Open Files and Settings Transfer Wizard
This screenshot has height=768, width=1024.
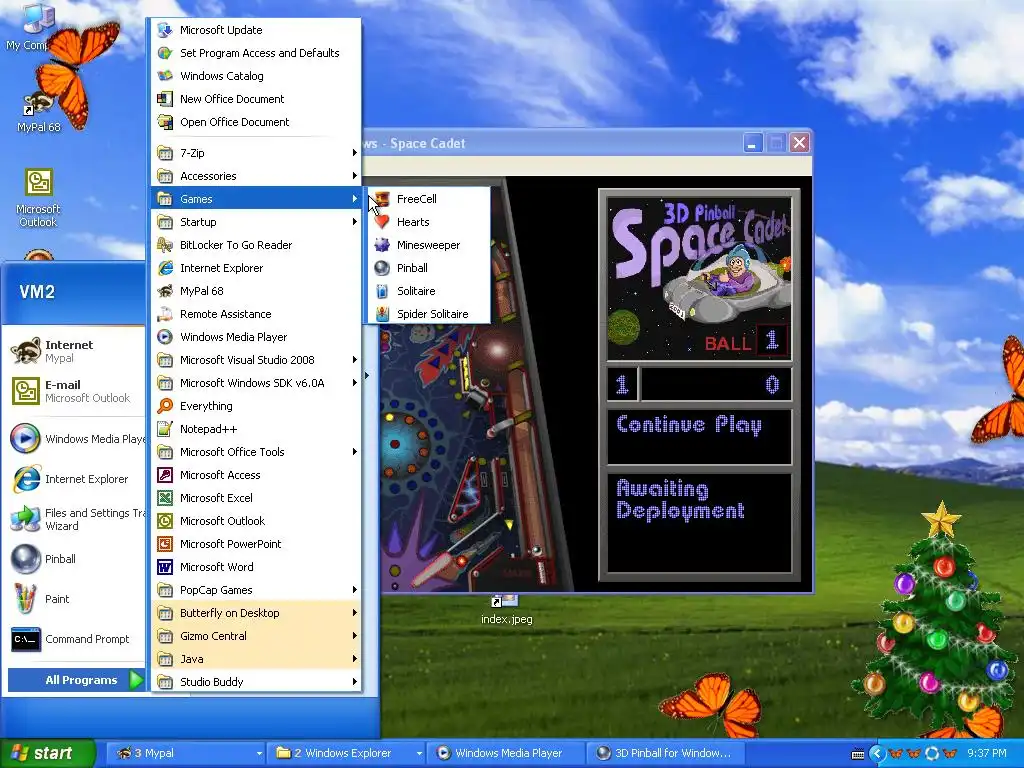pyautogui.click(x=74, y=519)
